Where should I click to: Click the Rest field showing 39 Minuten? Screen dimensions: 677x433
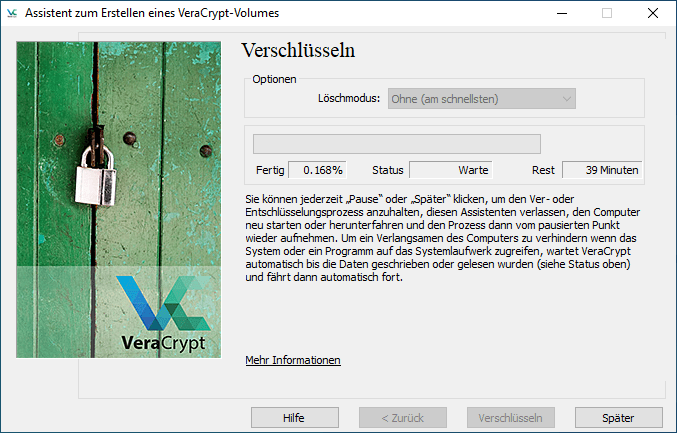click(602, 170)
